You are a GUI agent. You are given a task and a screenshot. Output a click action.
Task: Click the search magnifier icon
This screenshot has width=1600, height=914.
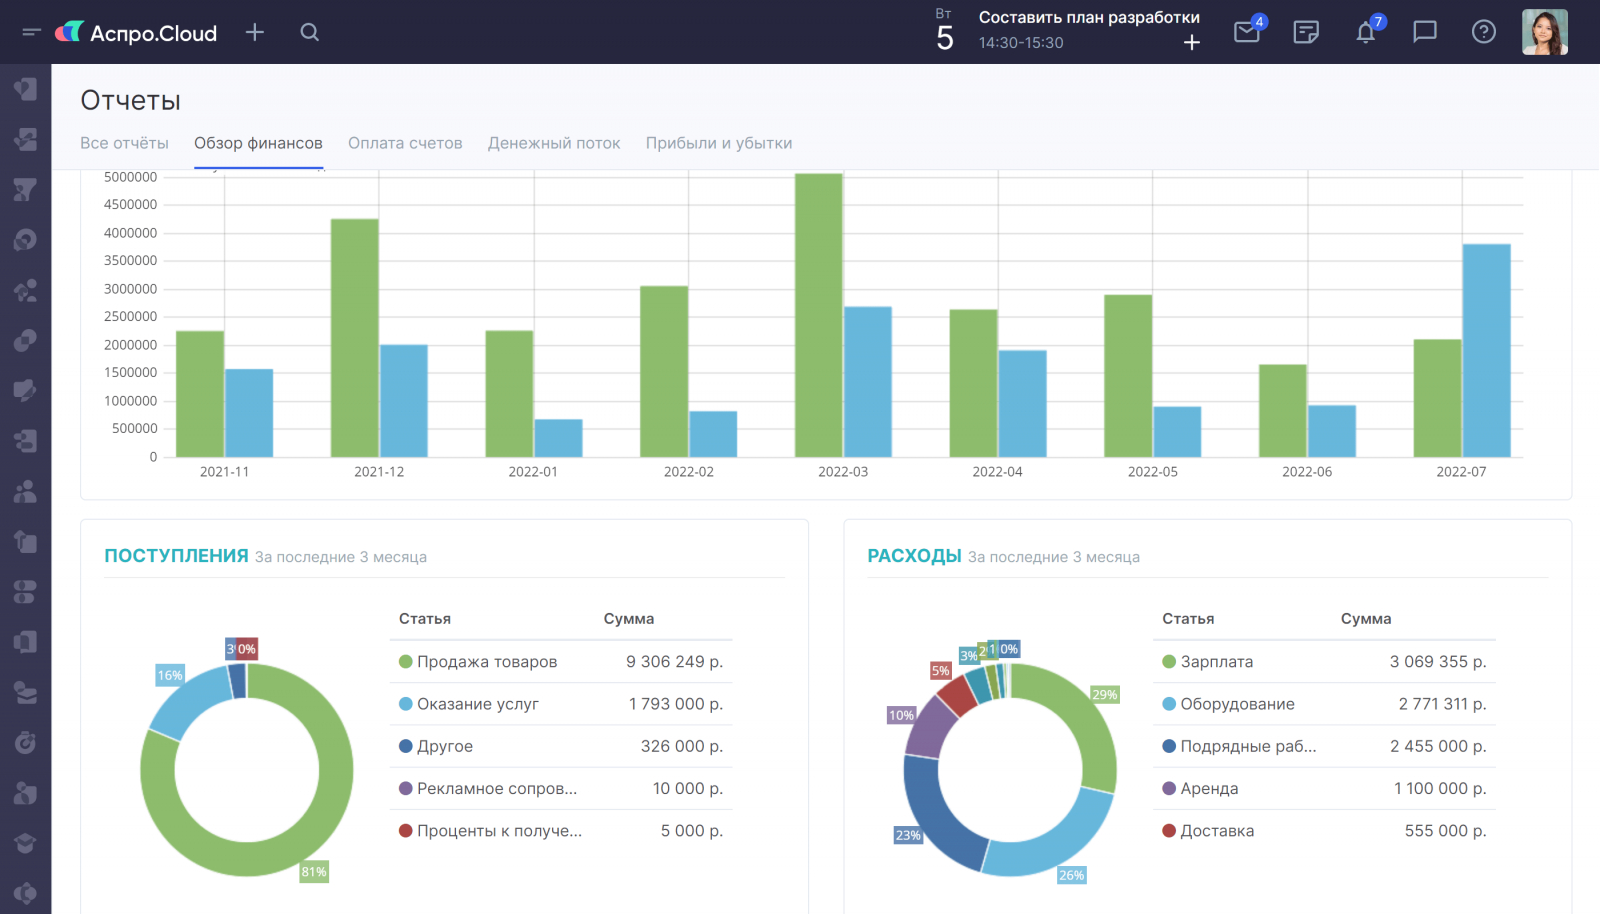click(310, 32)
